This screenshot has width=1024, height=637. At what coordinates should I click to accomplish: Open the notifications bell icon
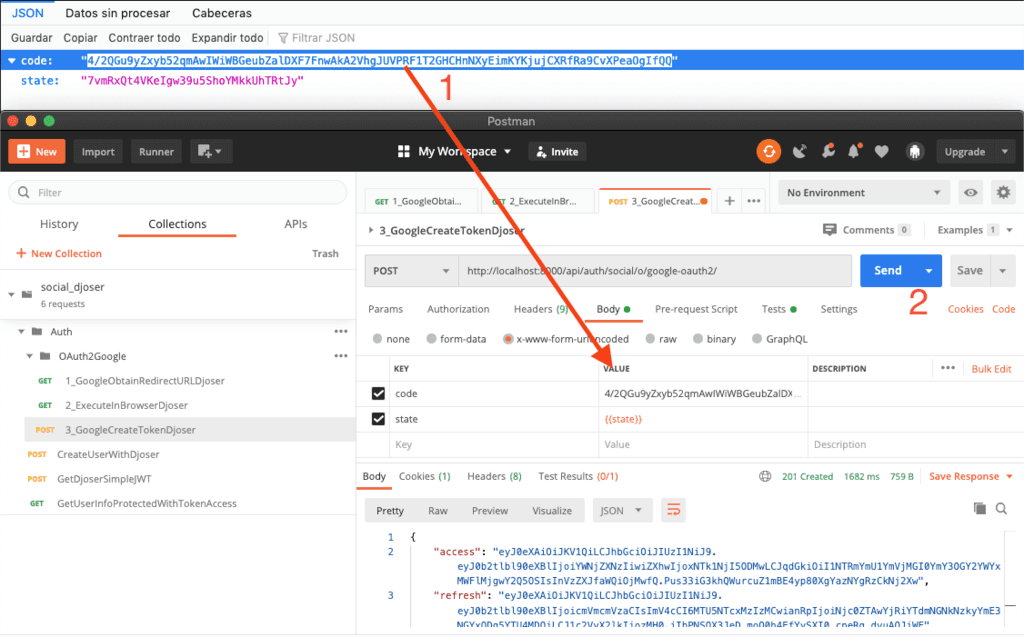click(x=854, y=152)
